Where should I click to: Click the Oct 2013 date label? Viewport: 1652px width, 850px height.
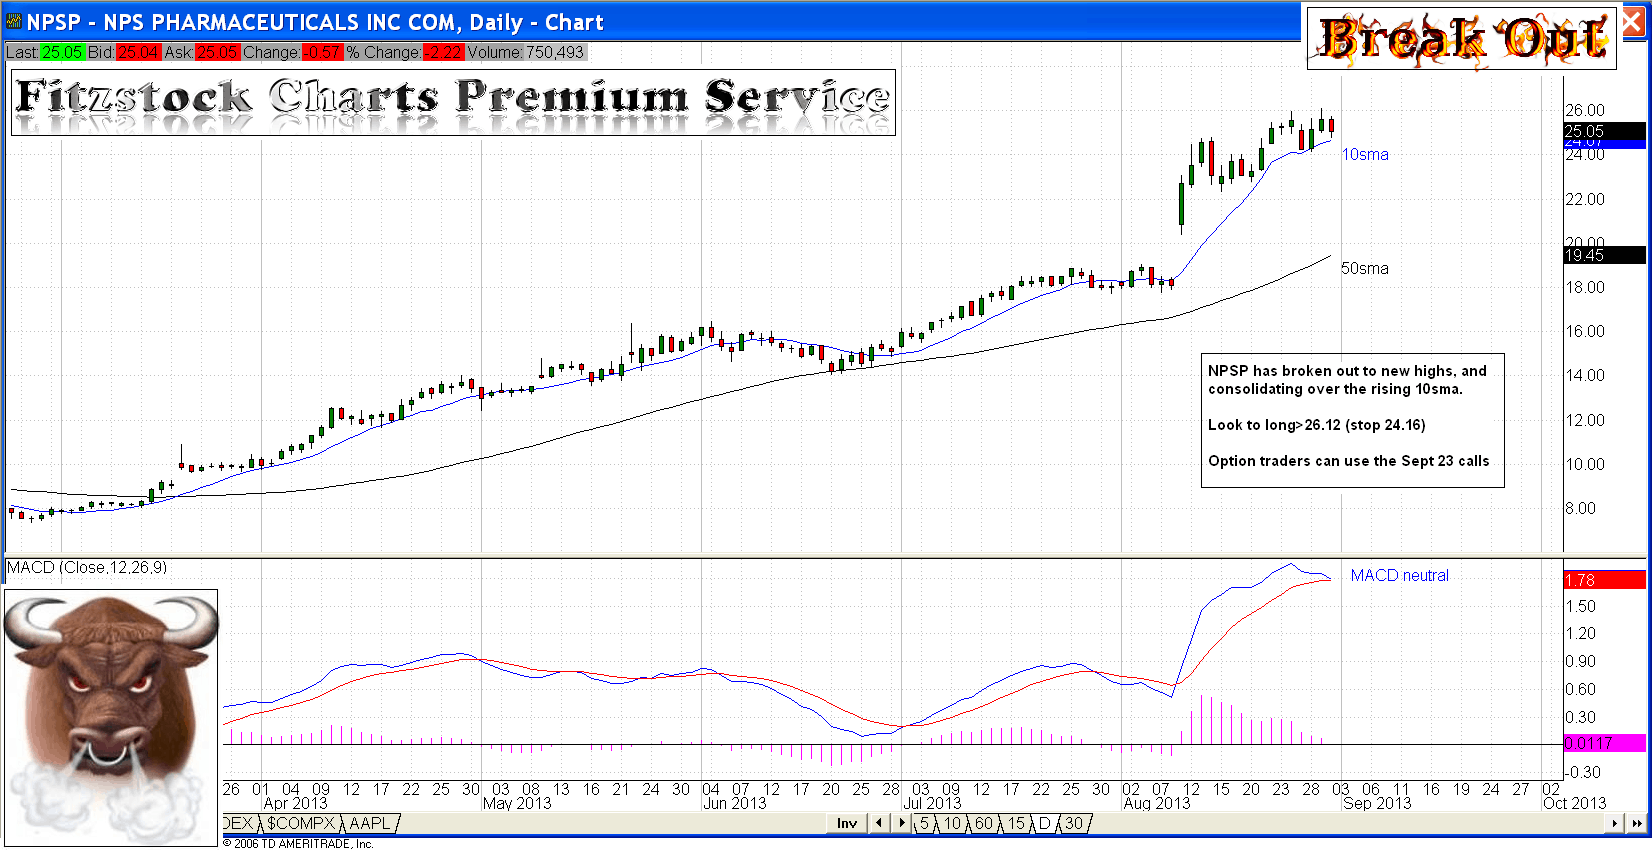[x=1575, y=803]
